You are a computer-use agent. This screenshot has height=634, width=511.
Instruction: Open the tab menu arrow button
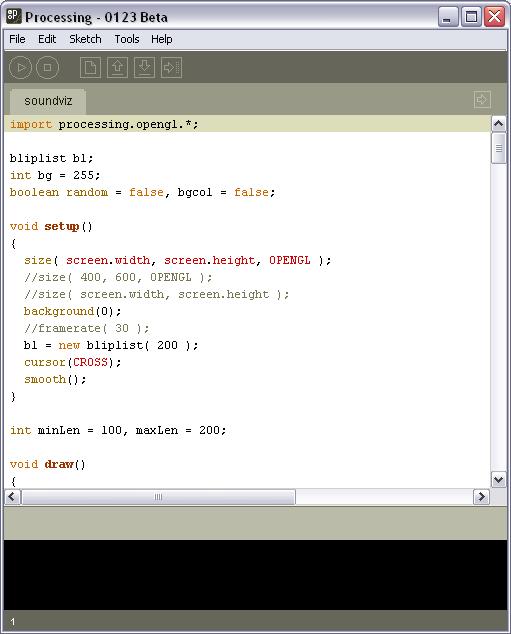click(x=482, y=99)
